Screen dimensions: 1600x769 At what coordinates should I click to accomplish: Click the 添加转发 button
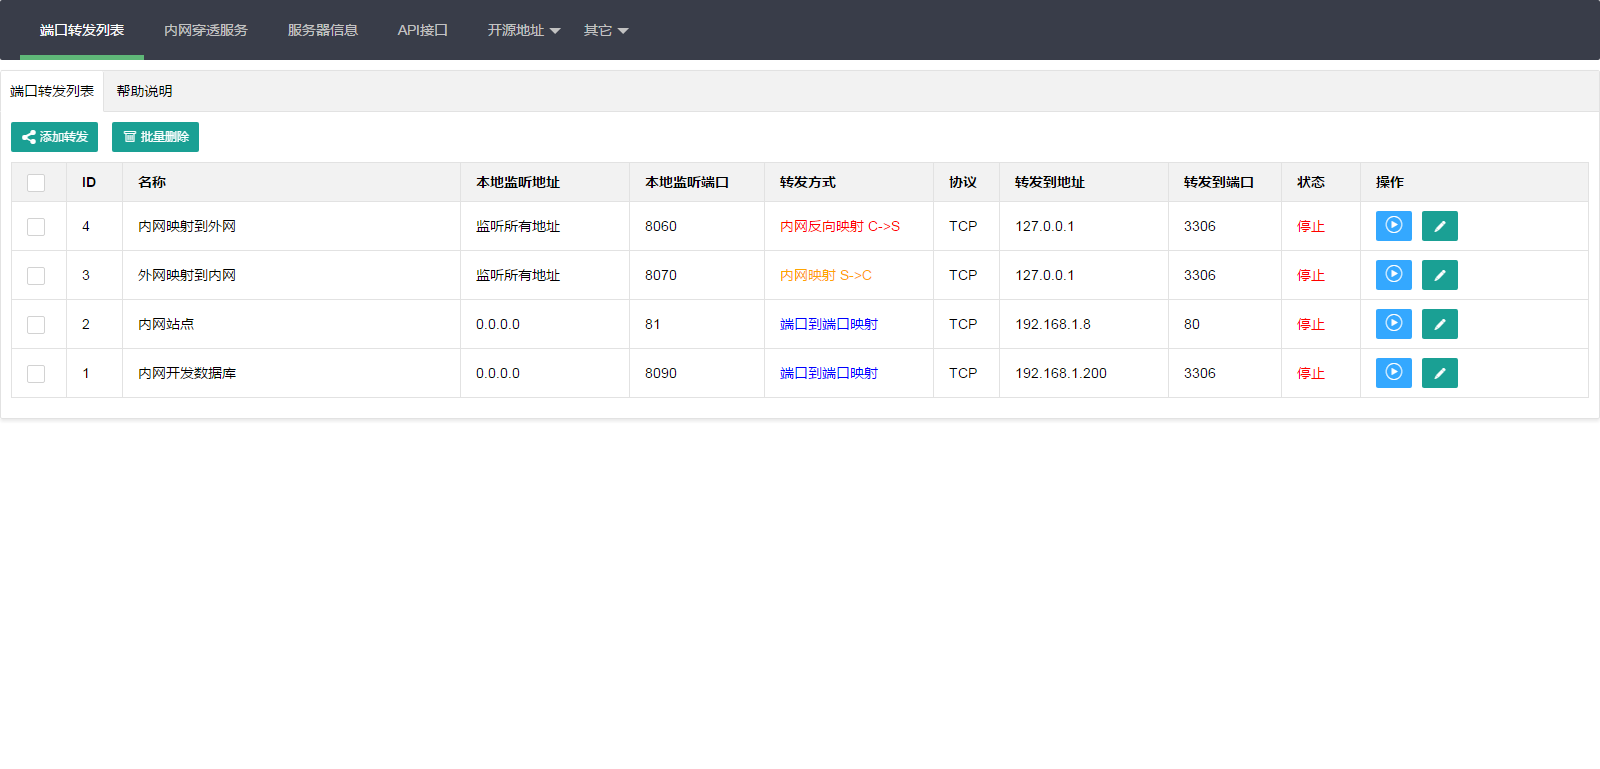(54, 137)
